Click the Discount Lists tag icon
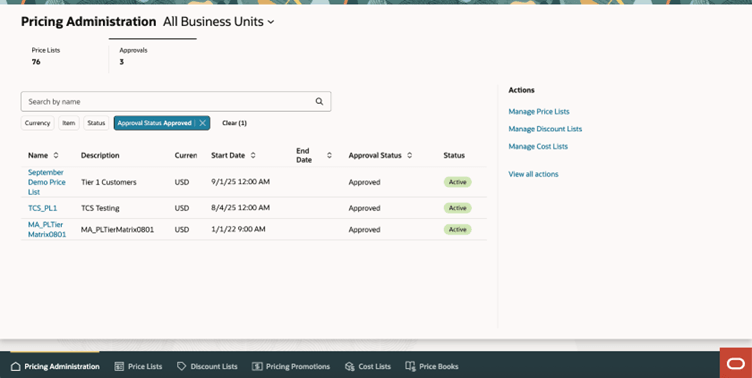Image resolution: width=752 pixels, height=378 pixels. 181,366
